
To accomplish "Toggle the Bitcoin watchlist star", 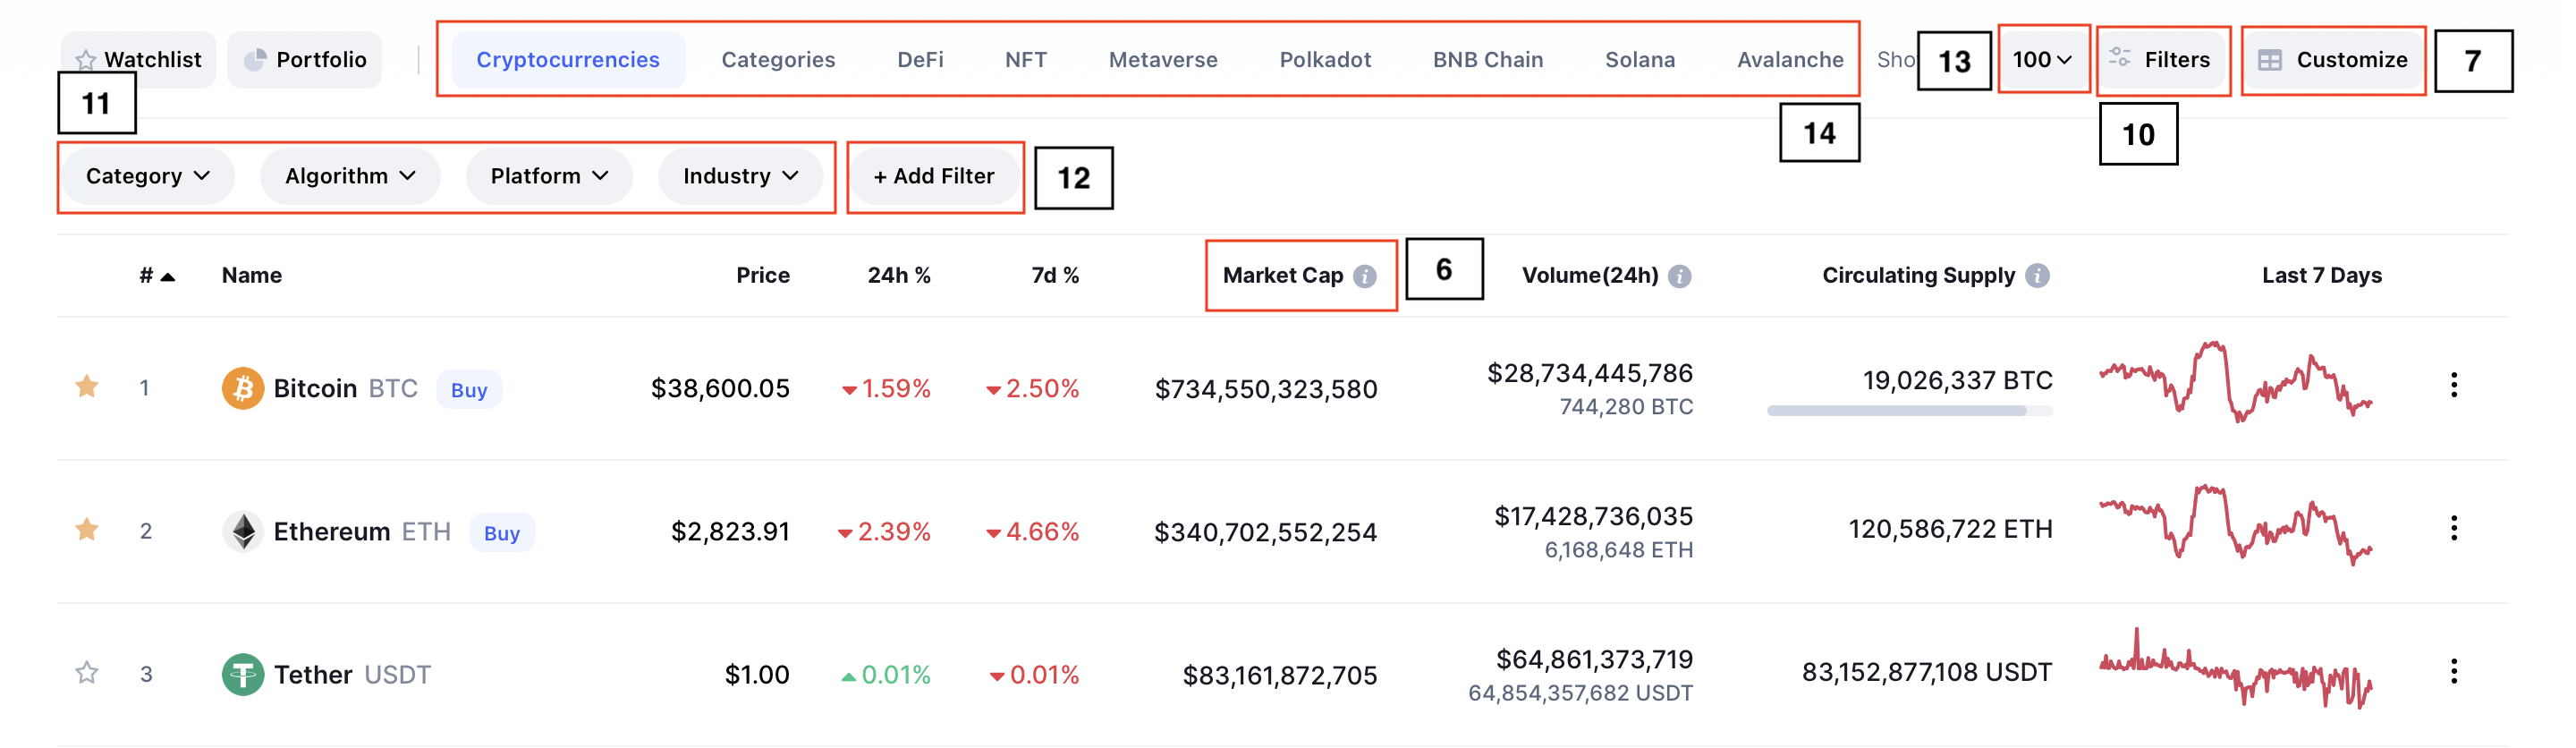I will pos(87,386).
